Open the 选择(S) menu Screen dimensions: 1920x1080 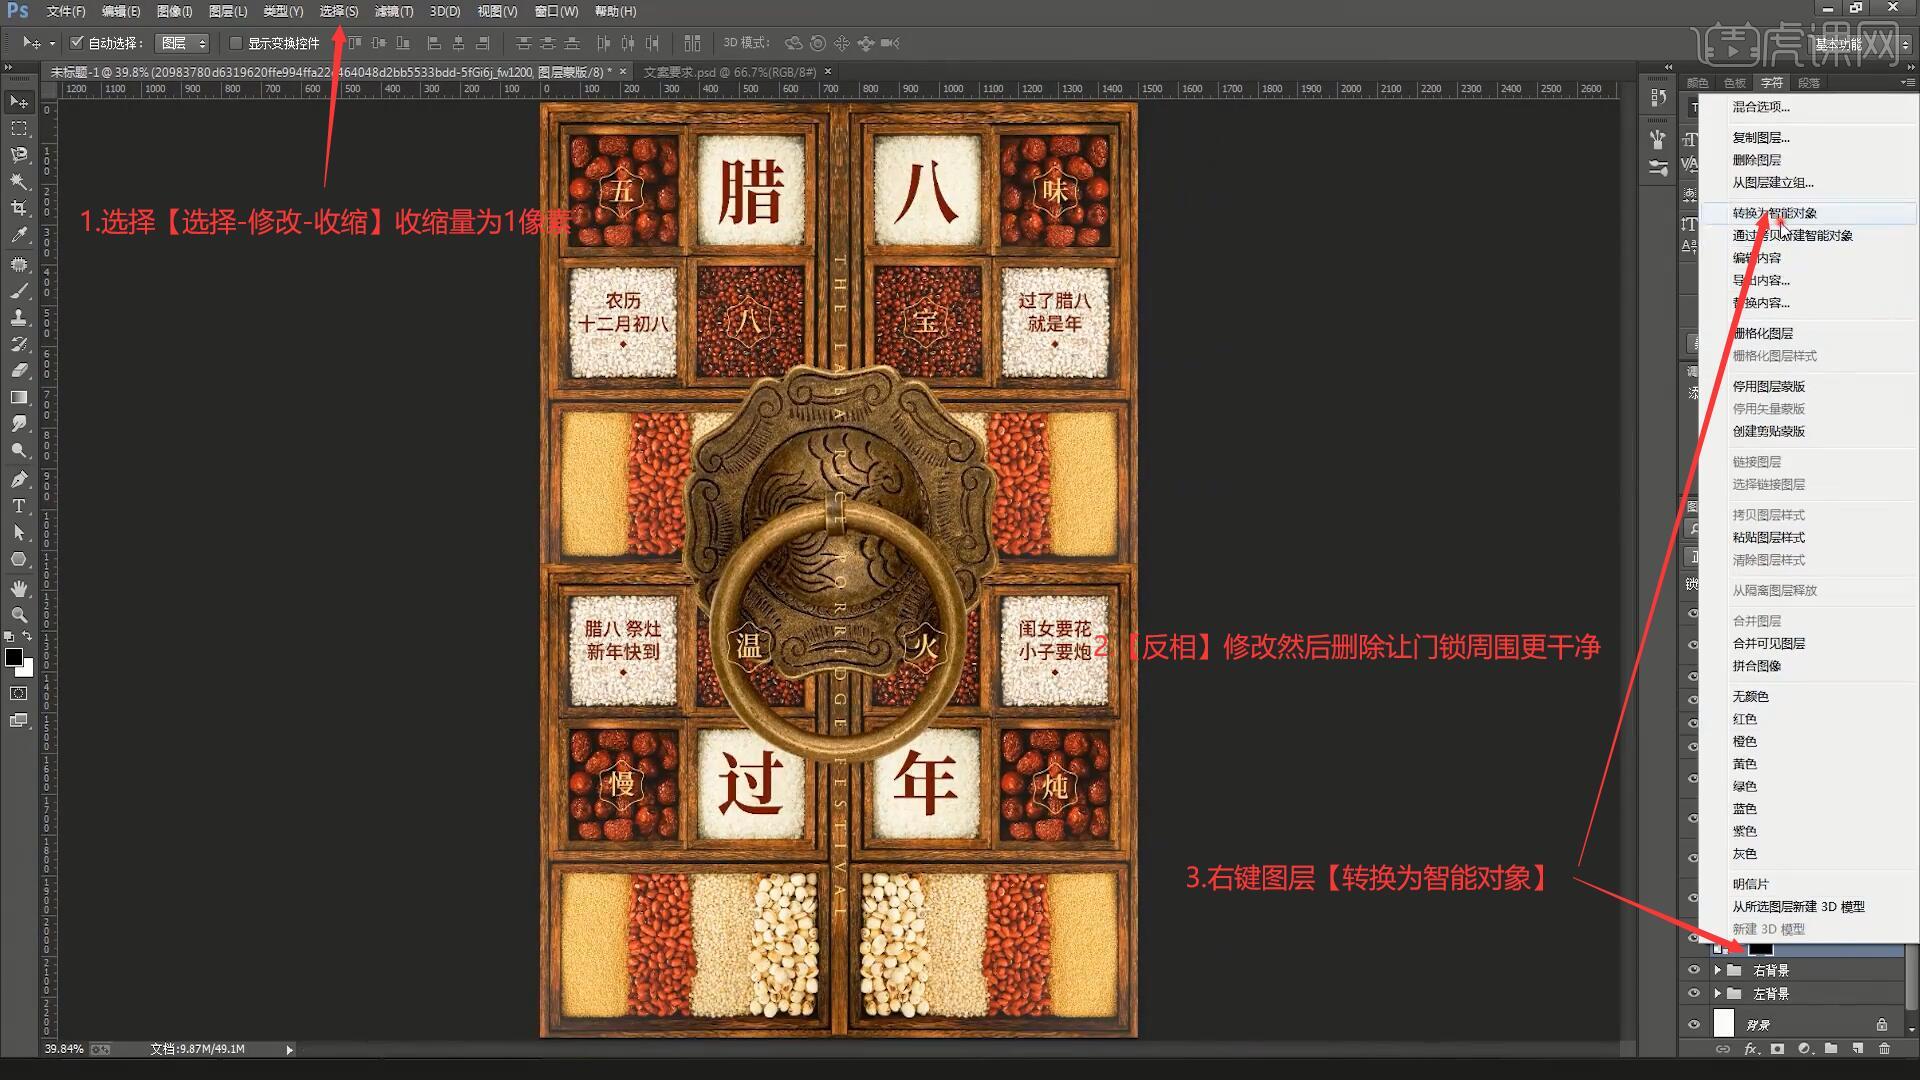(338, 11)
